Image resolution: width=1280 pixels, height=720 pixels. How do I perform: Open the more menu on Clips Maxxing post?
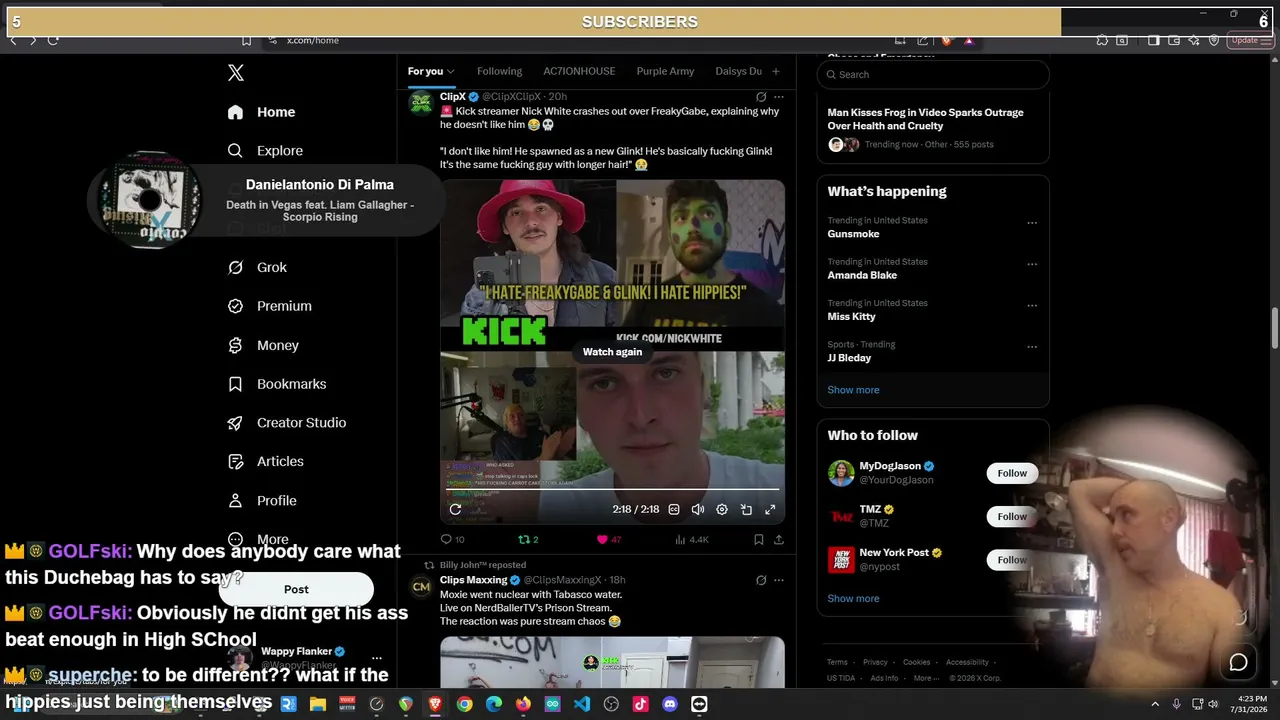click(x=779, y=580)
